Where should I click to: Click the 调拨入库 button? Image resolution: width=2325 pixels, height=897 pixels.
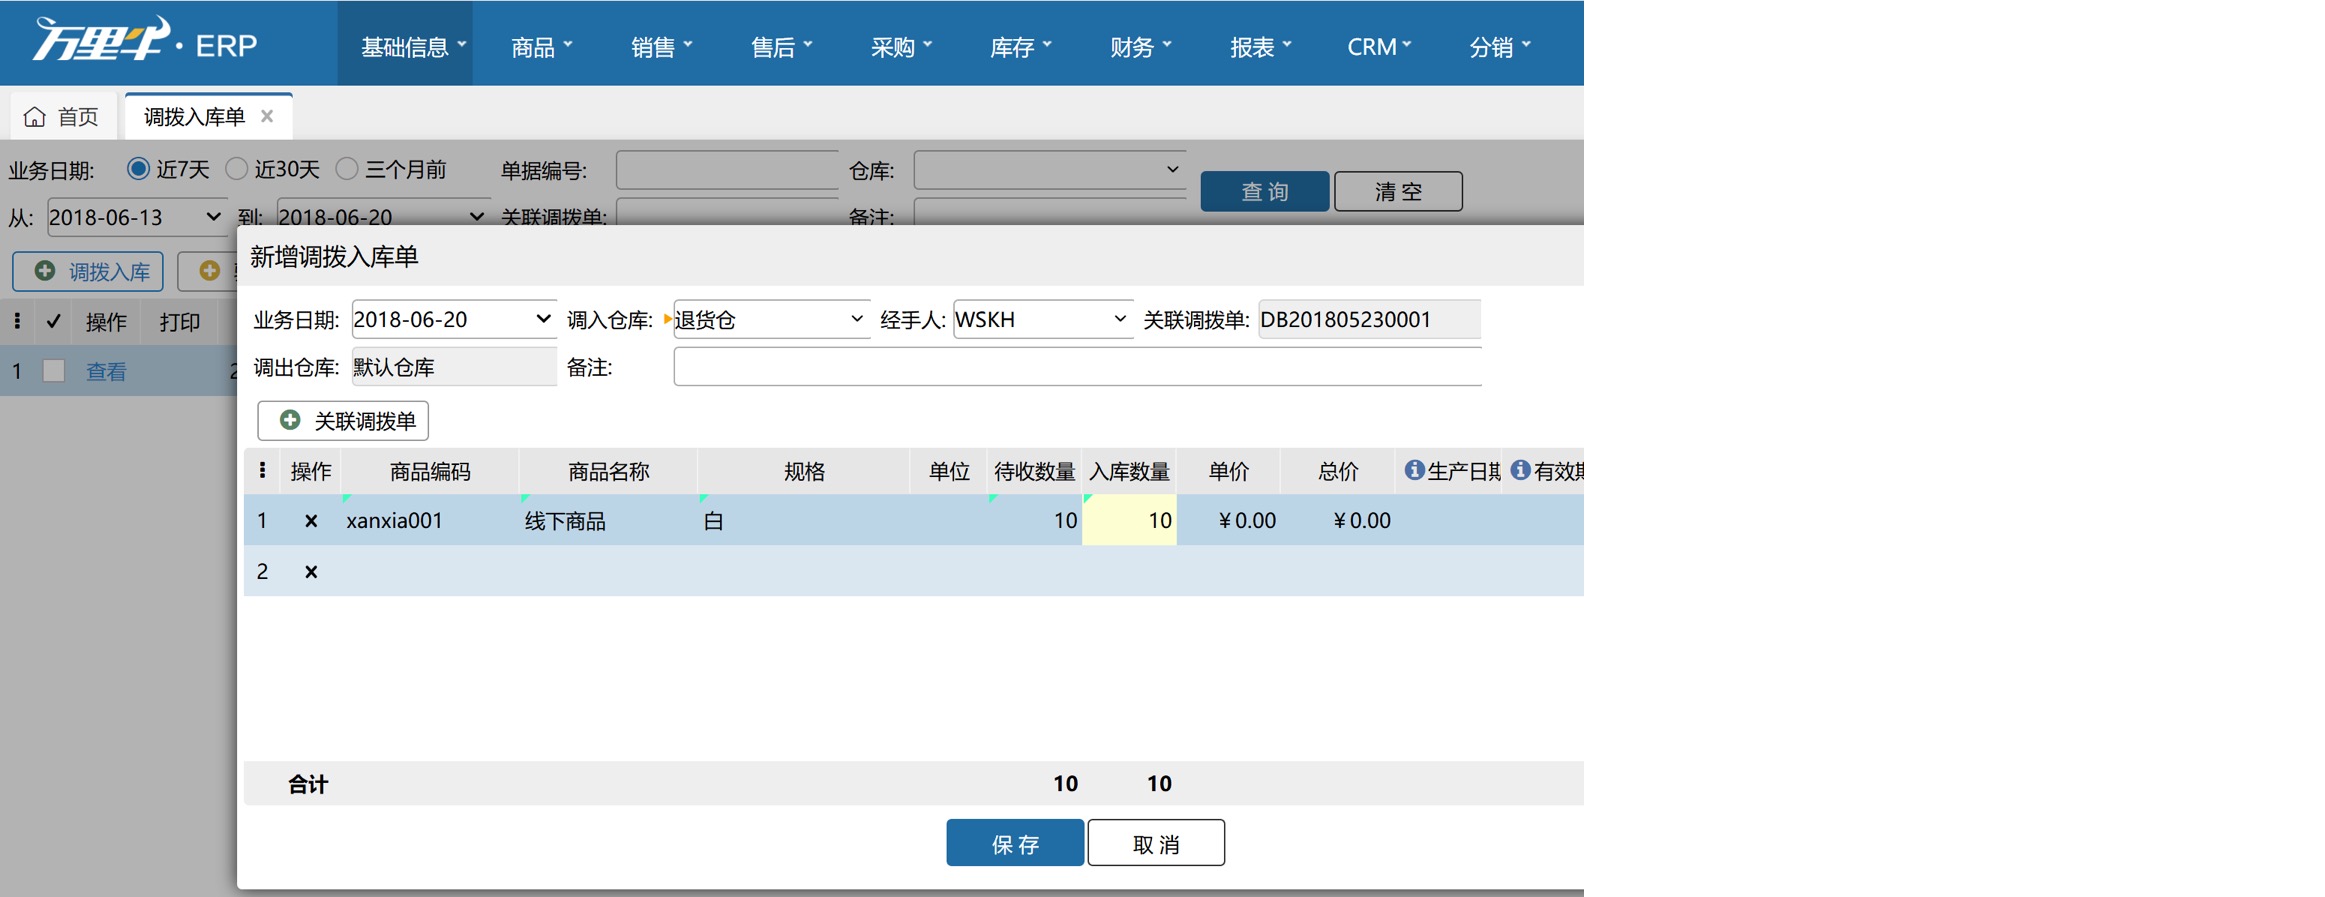click(88, 271)
